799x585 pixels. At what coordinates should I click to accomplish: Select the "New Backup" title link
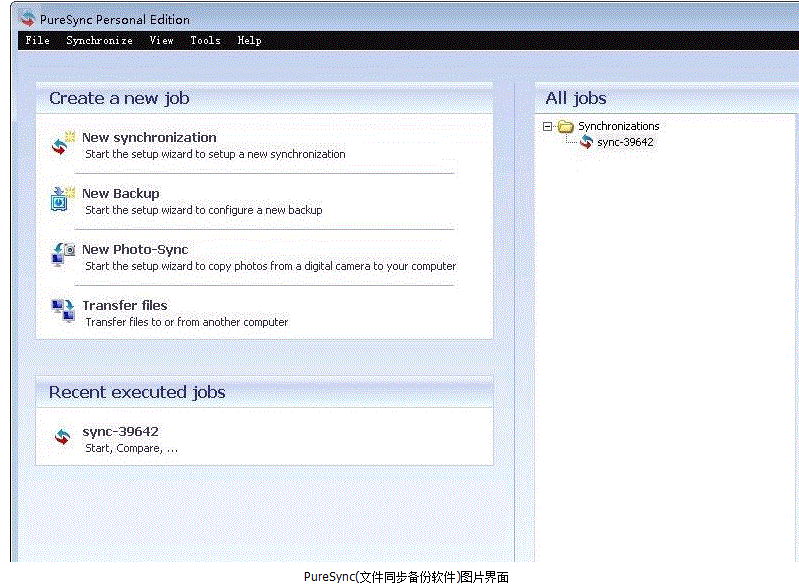pyautogui.click(x=120, y=193)
